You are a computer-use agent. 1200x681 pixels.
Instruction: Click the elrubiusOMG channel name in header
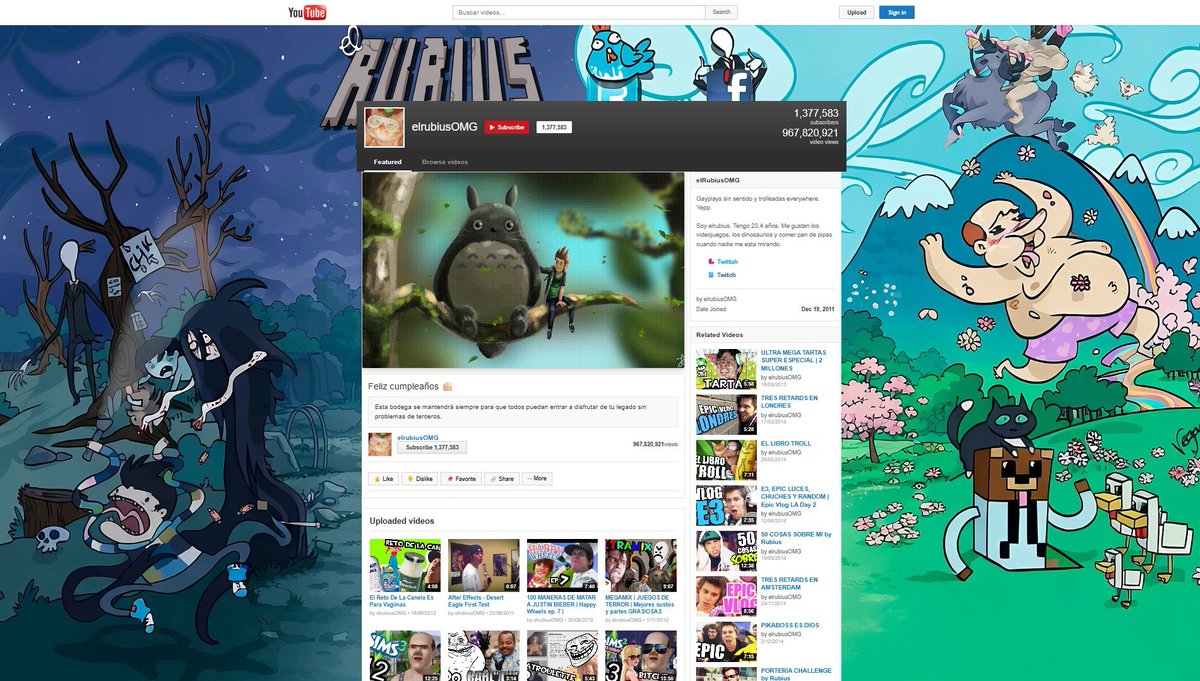[x=445, y=126]
